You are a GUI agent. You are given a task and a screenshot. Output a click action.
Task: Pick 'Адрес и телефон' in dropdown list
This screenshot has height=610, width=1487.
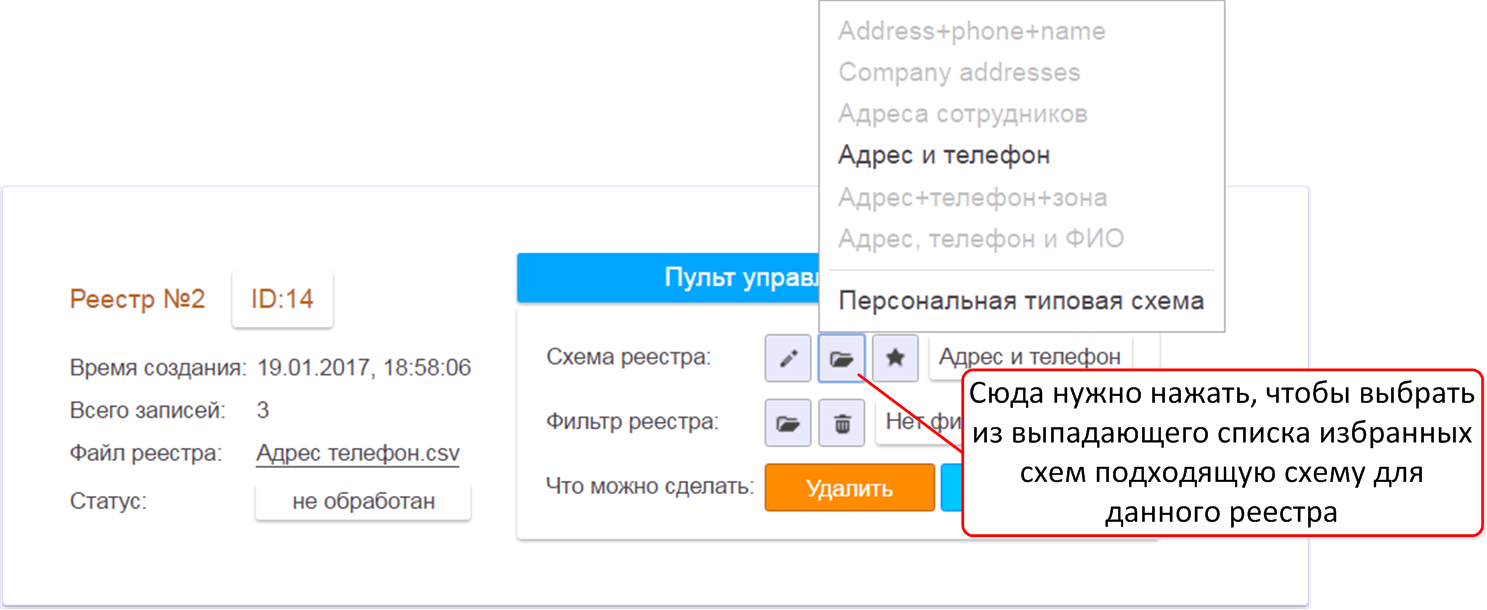coord(944,156)
